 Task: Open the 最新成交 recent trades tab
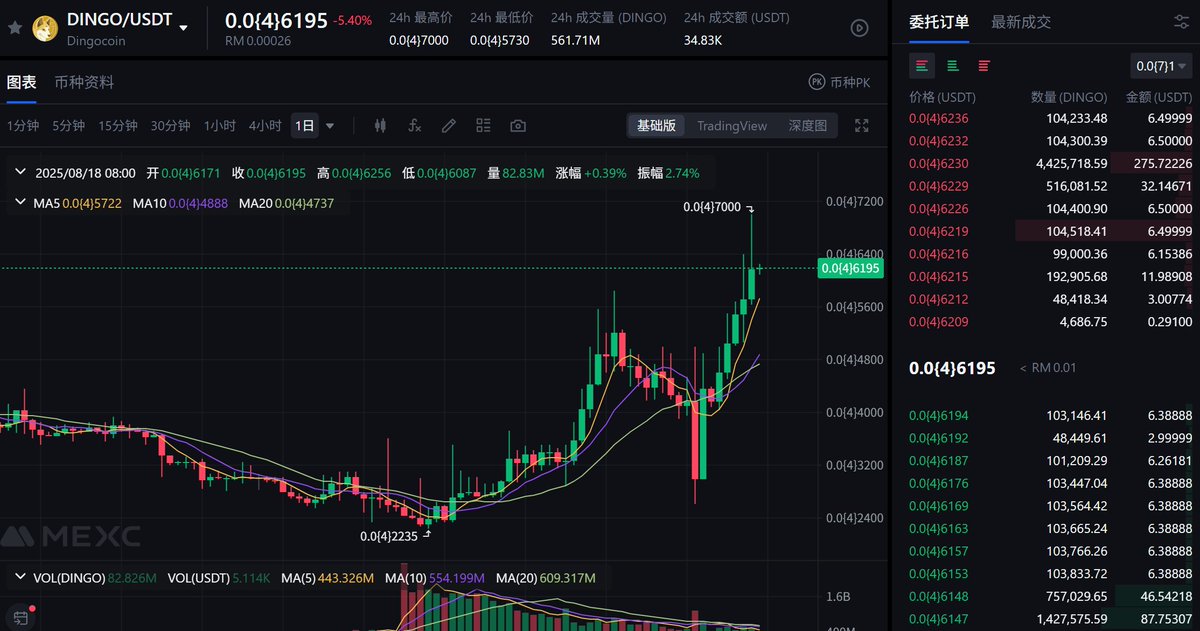1021,22
